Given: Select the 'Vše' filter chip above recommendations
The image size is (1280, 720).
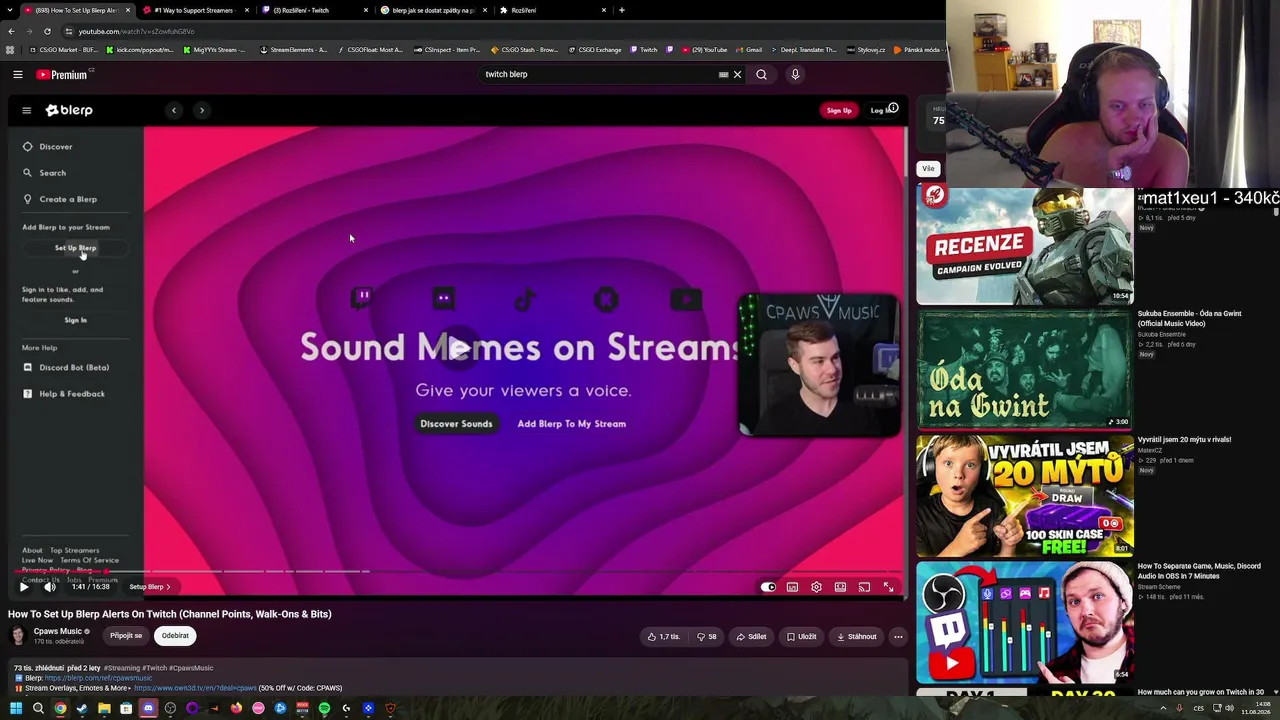Looking at the screenshot, I should coord(928,169).
